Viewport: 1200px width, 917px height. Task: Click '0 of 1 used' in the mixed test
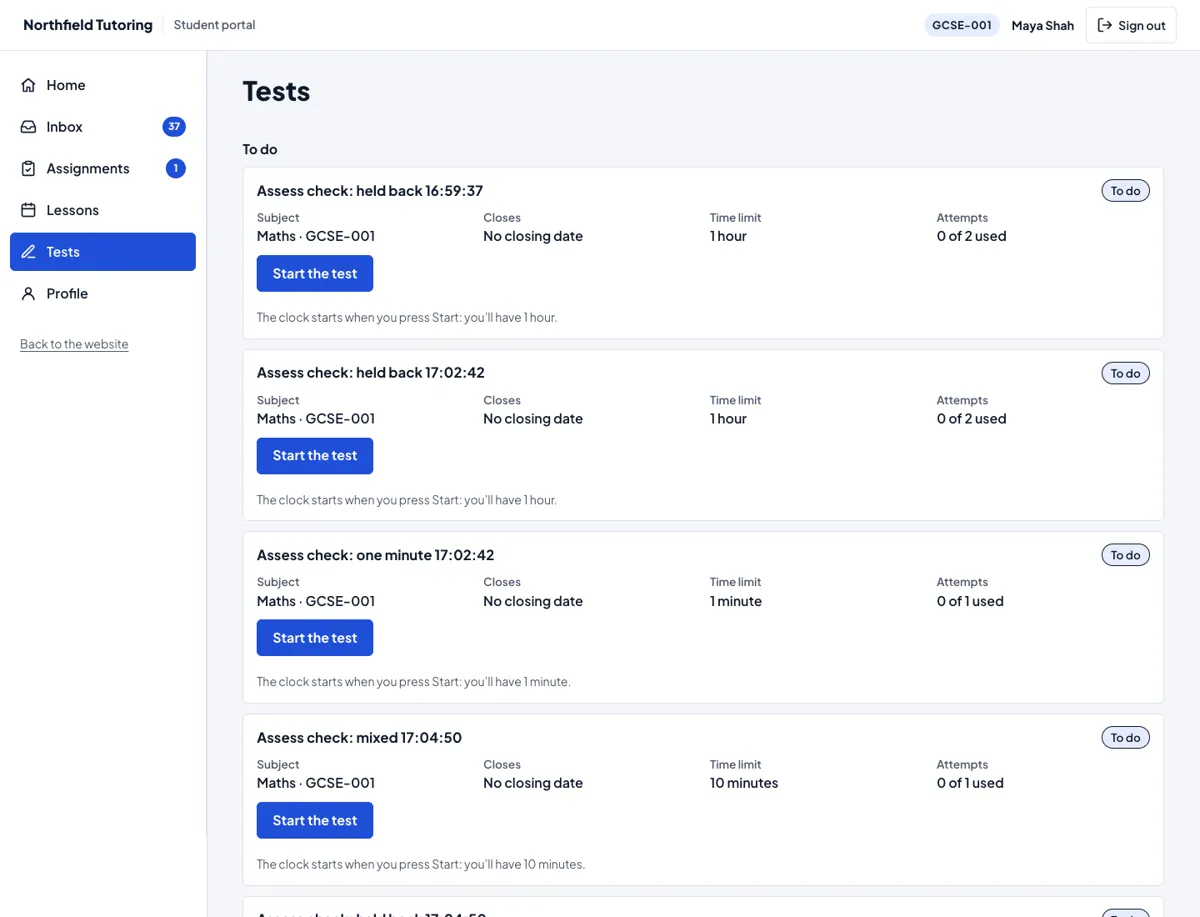click(x=970, y=783)
